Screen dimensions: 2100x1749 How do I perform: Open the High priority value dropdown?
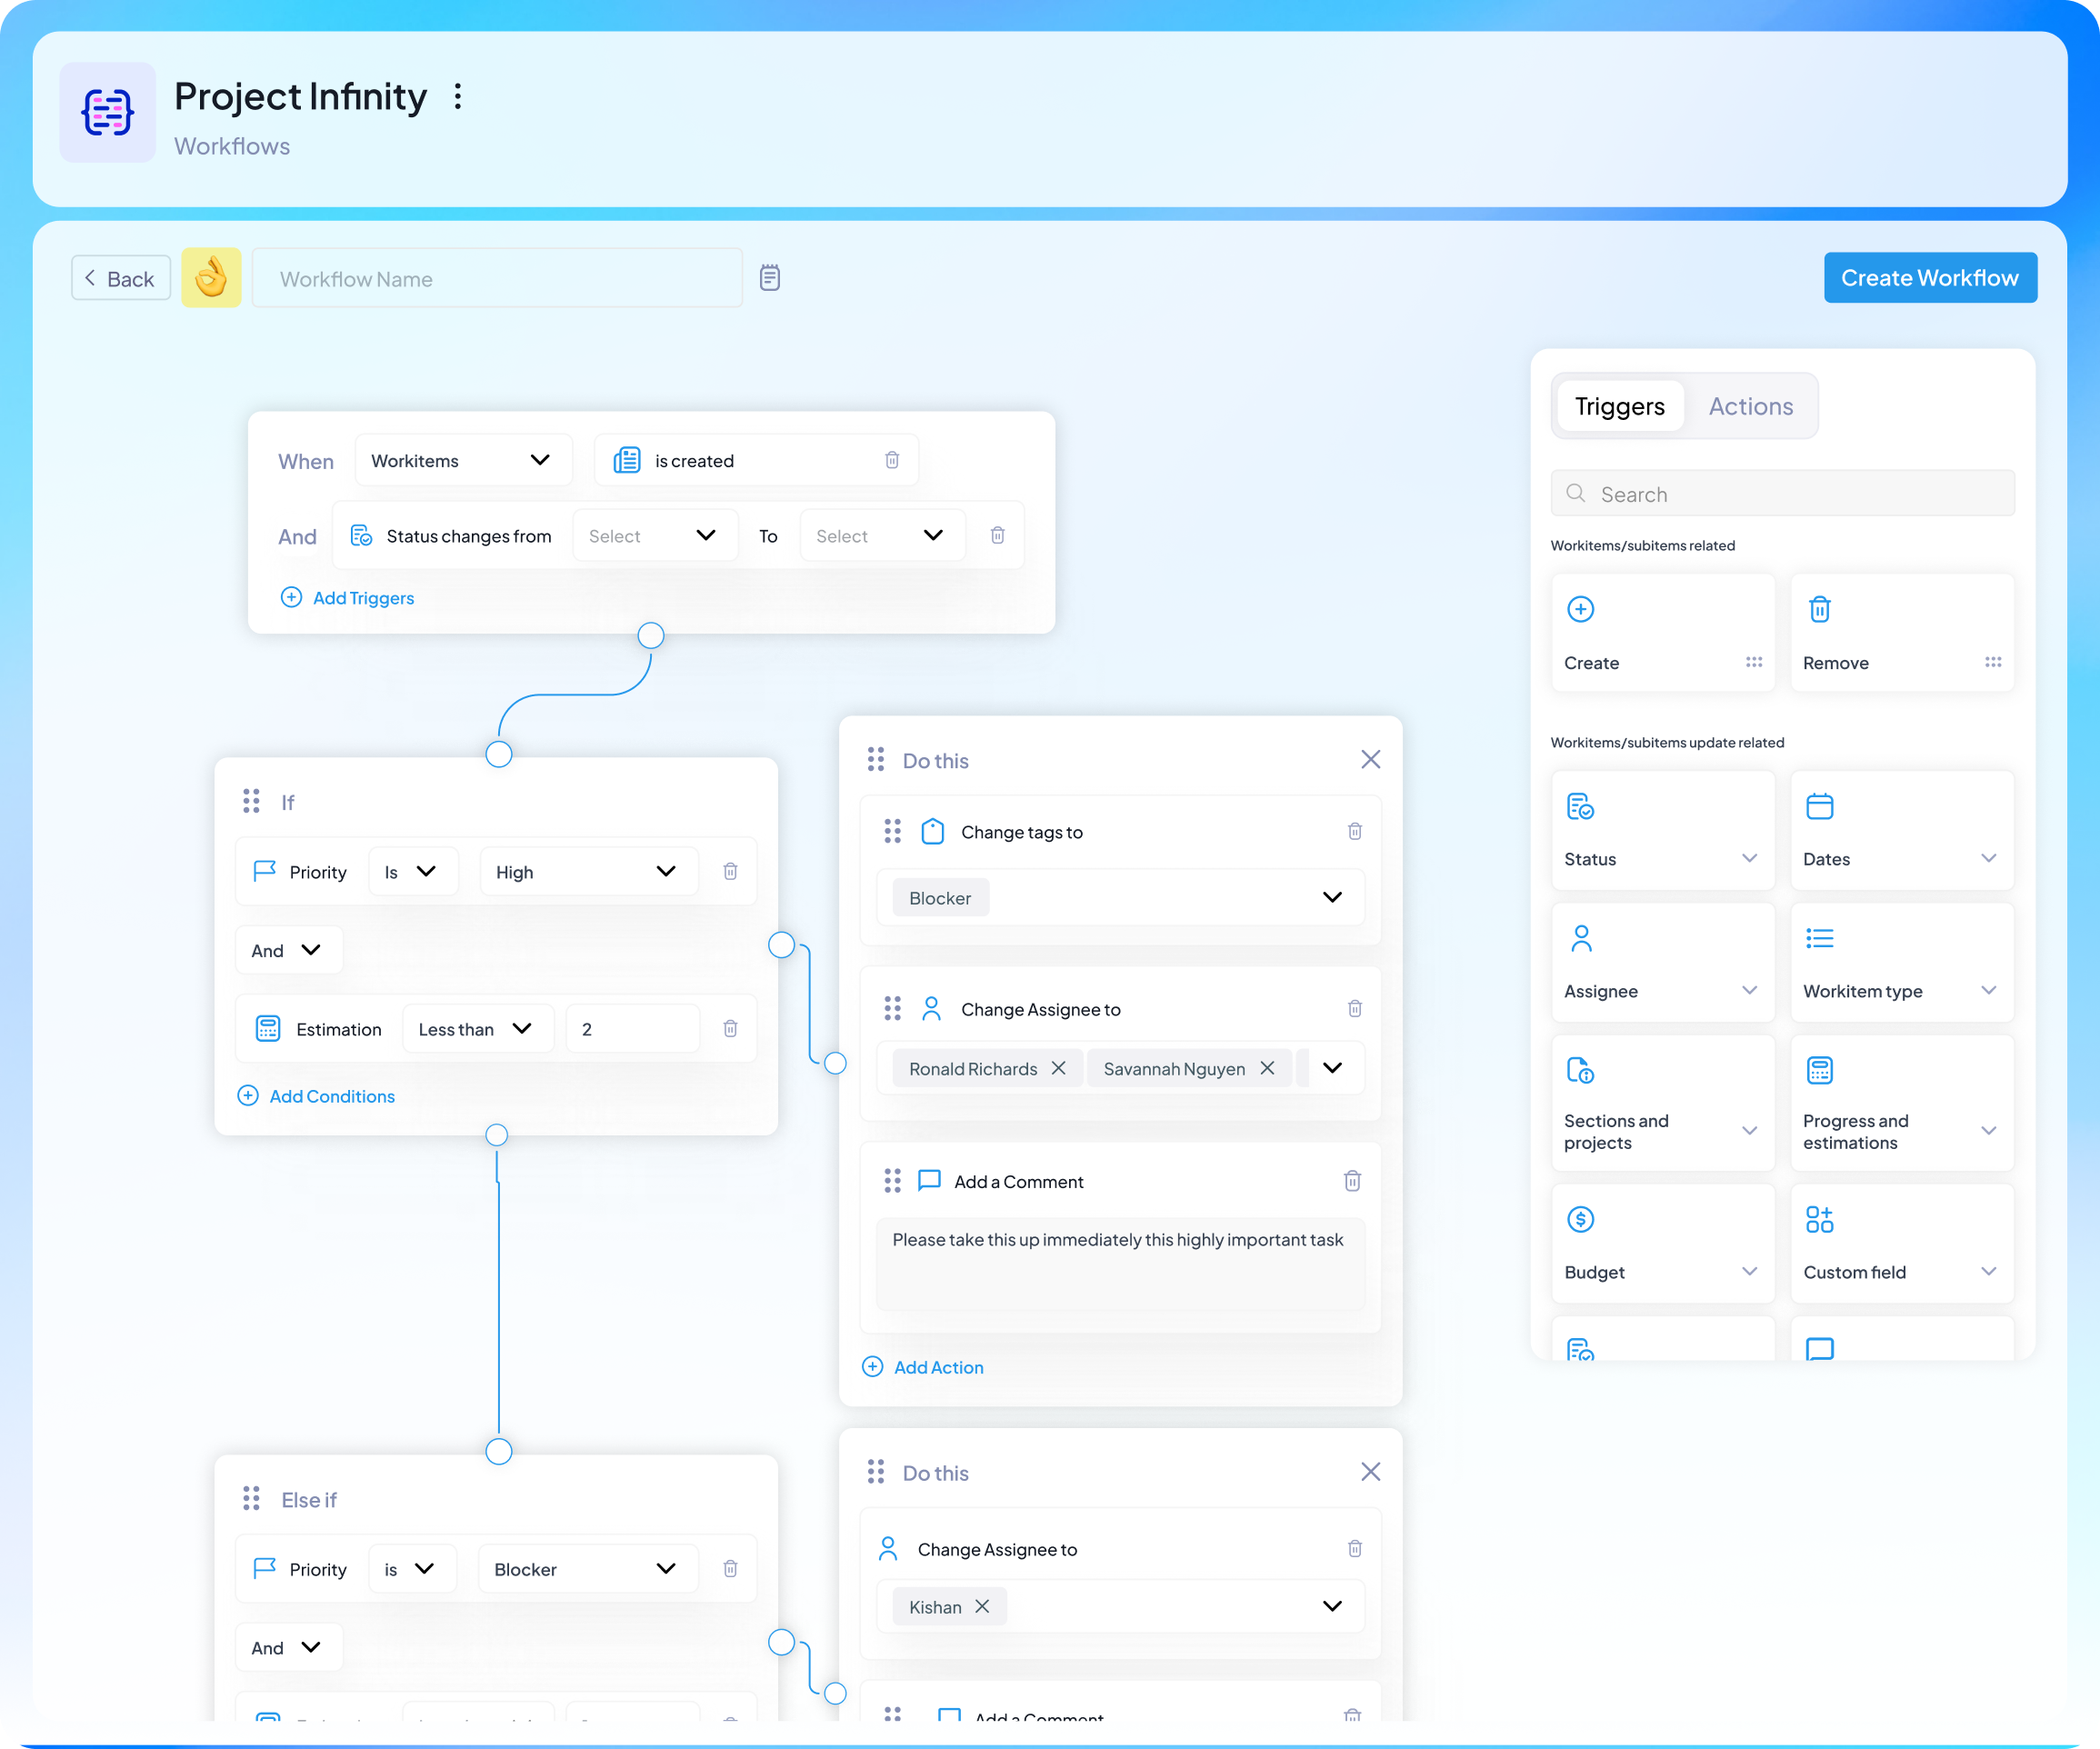coord(588,871)
